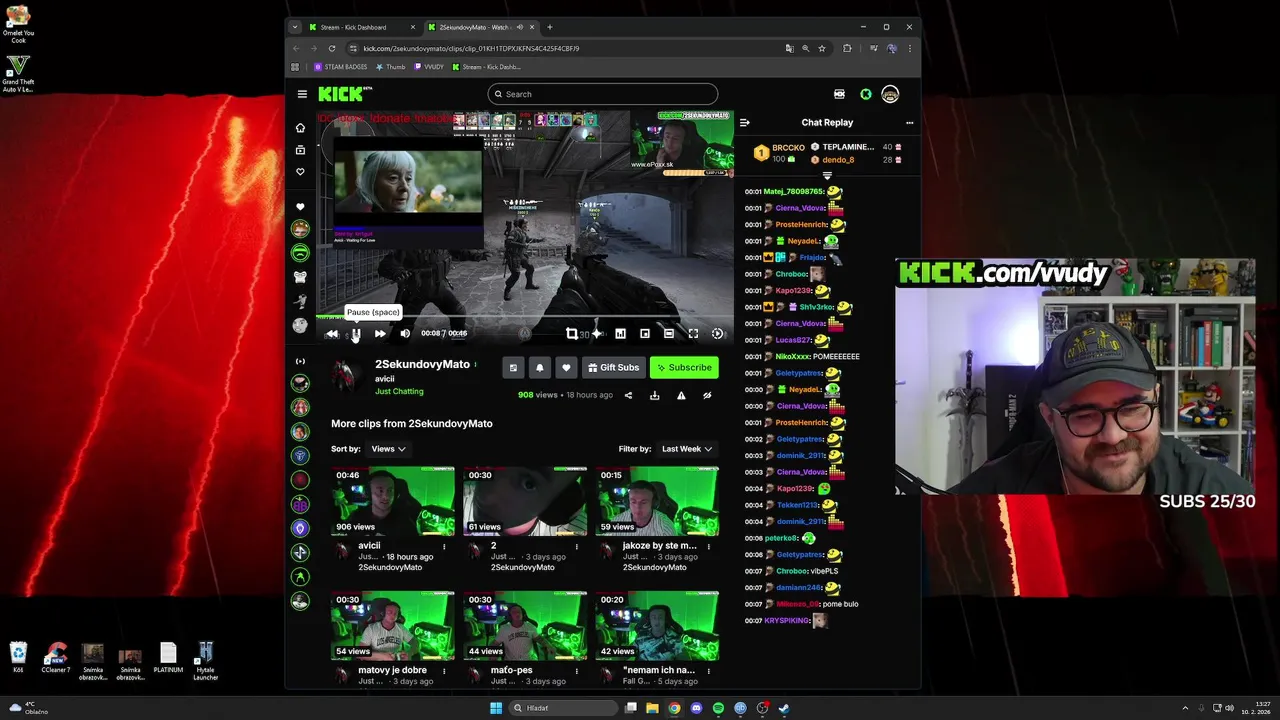Reload the page in Chrome
This screenshot has height=720, width=1280.
click(333, 48)
